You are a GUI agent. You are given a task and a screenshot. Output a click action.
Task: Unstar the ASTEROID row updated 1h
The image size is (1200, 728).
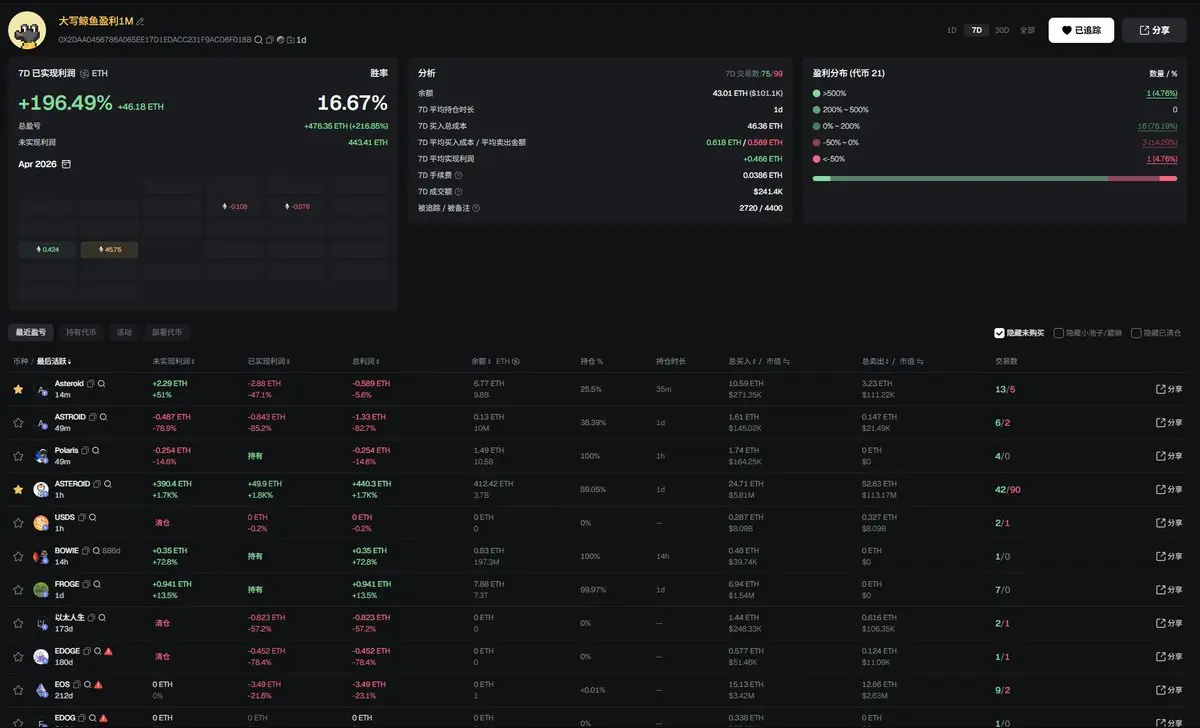(x=18, y=489)
